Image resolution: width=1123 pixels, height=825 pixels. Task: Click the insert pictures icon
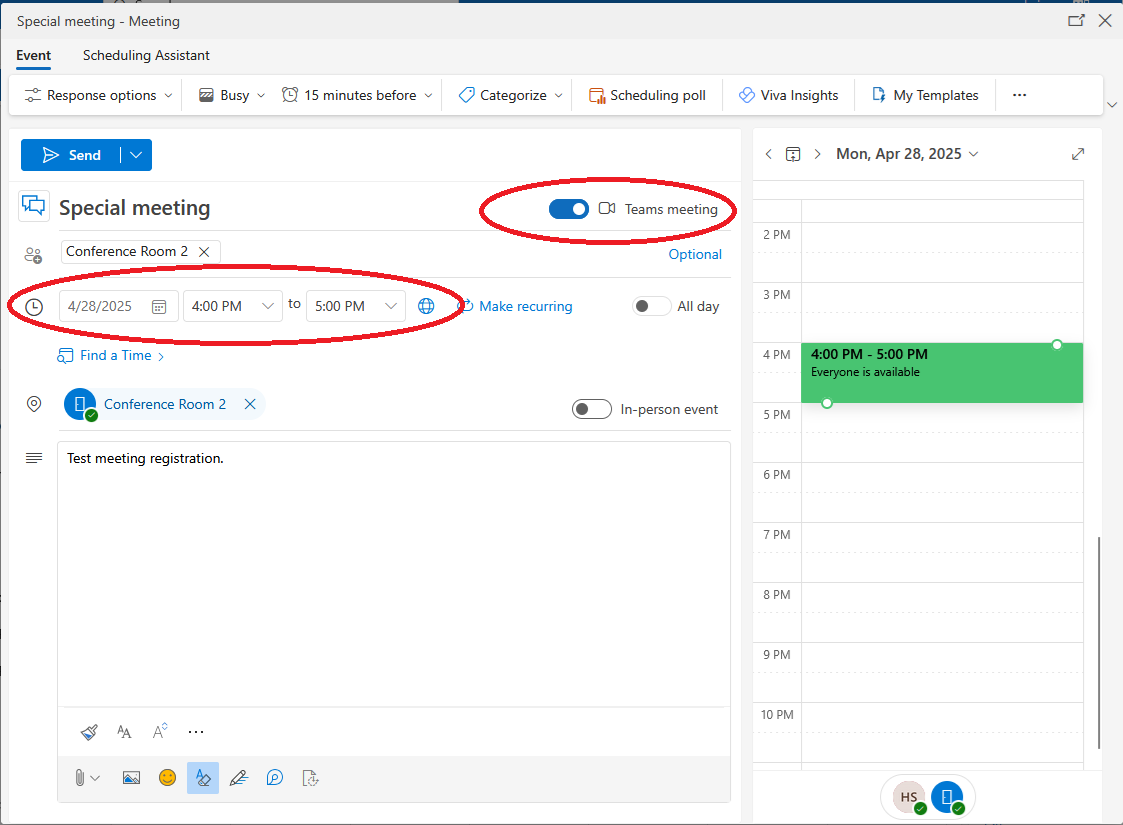pos(131,777)
